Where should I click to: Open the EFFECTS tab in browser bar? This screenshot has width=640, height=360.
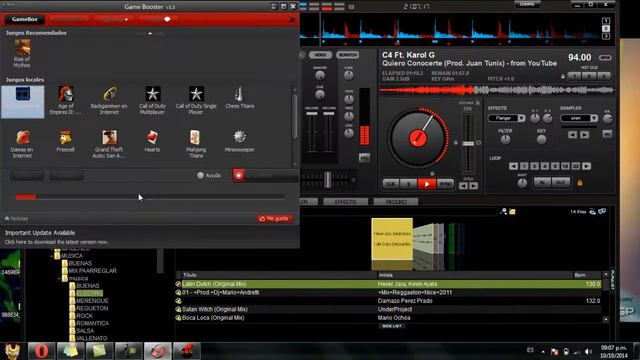click(346, 202)
